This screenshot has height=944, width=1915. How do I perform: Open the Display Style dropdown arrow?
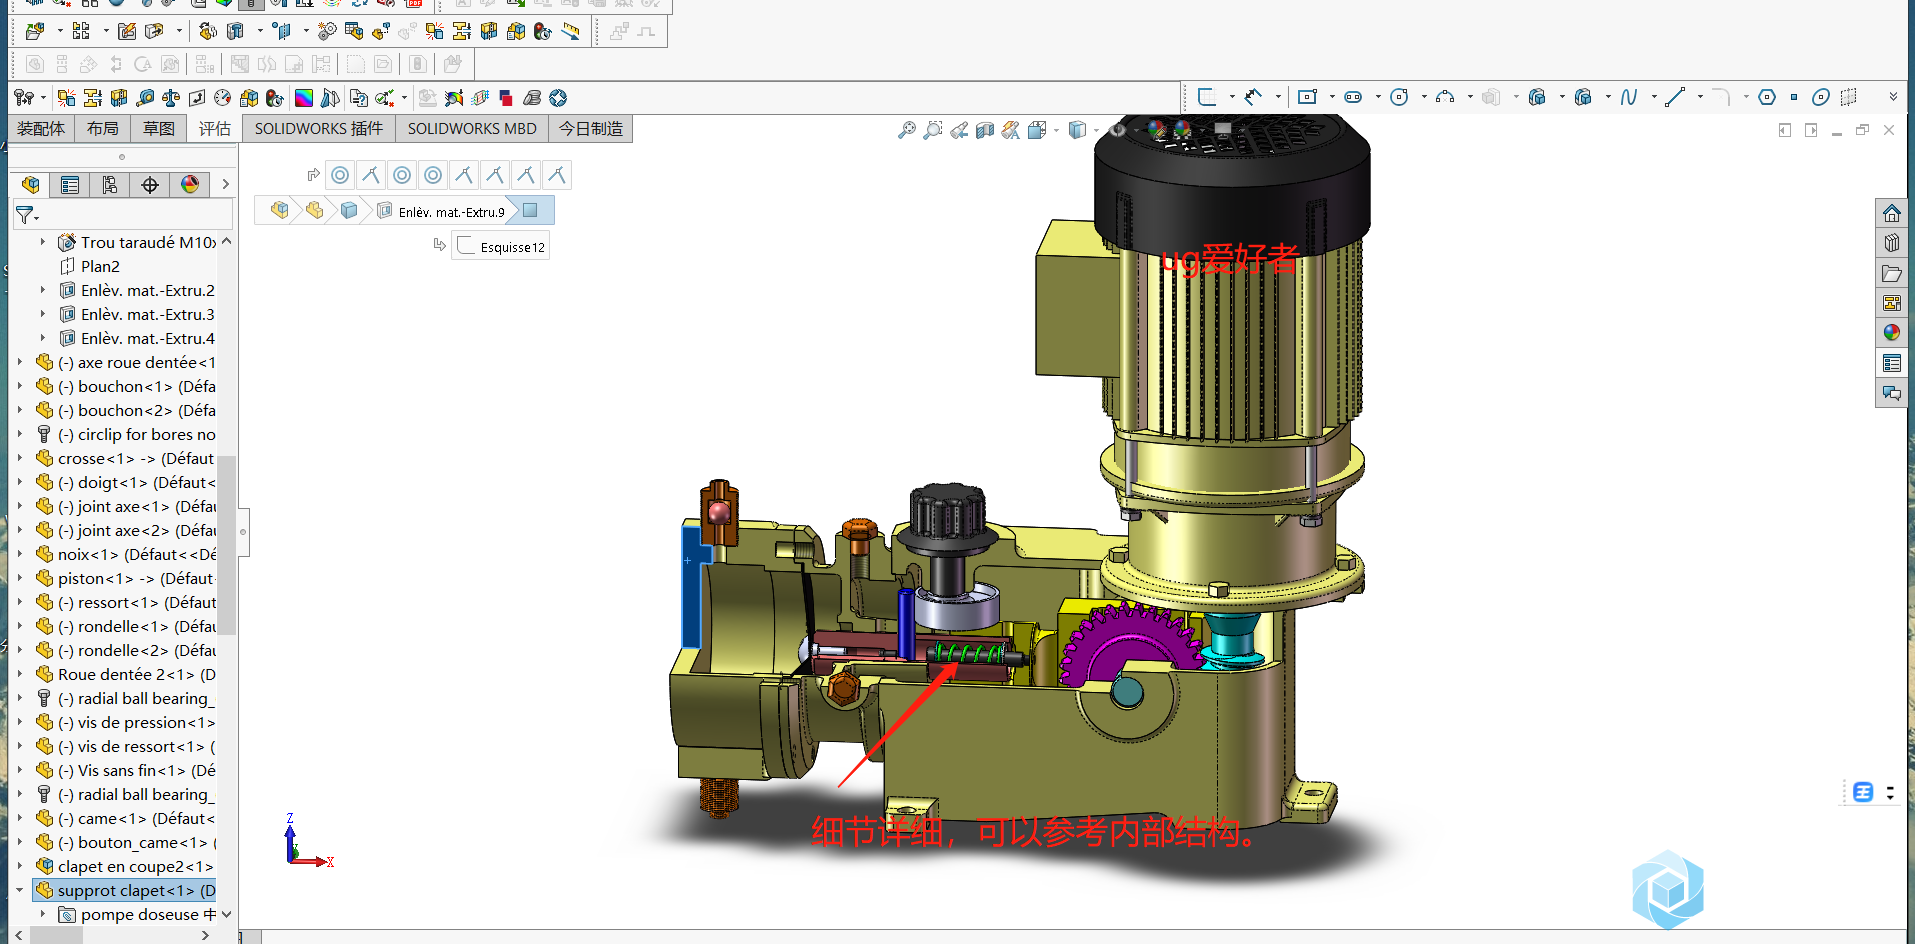(x=1096, y=130)
